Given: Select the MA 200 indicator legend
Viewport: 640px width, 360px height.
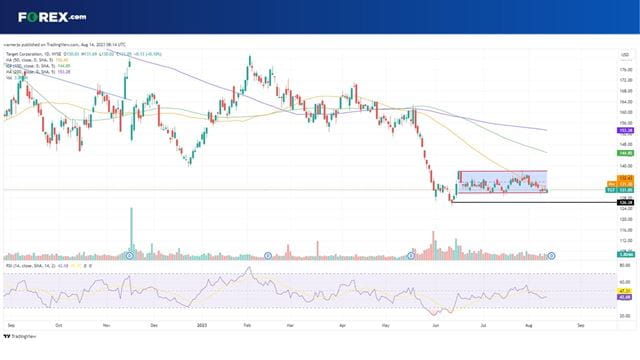Looking at the screenshot, I should click(x=38, y=71).
